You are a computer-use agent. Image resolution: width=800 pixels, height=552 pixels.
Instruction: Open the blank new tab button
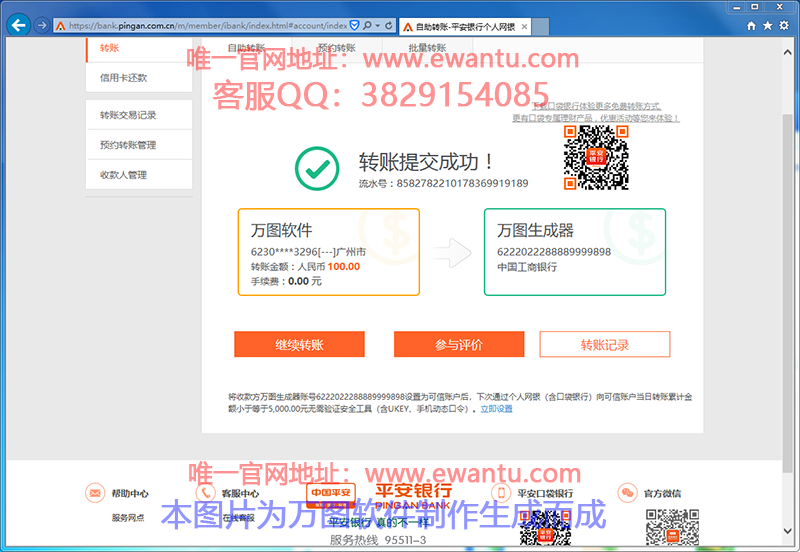(x=541, y=27)
